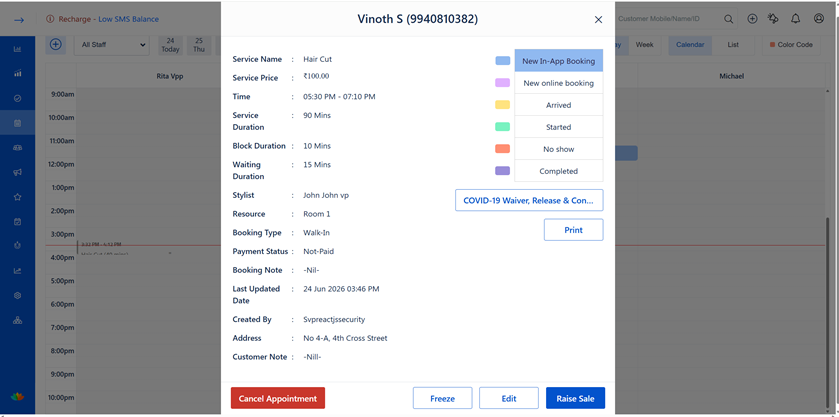Image resolution: width=839 pixels, height=417 pixels.
Task: Expand sidebar with the arrow icon
Action: [19, 20]
